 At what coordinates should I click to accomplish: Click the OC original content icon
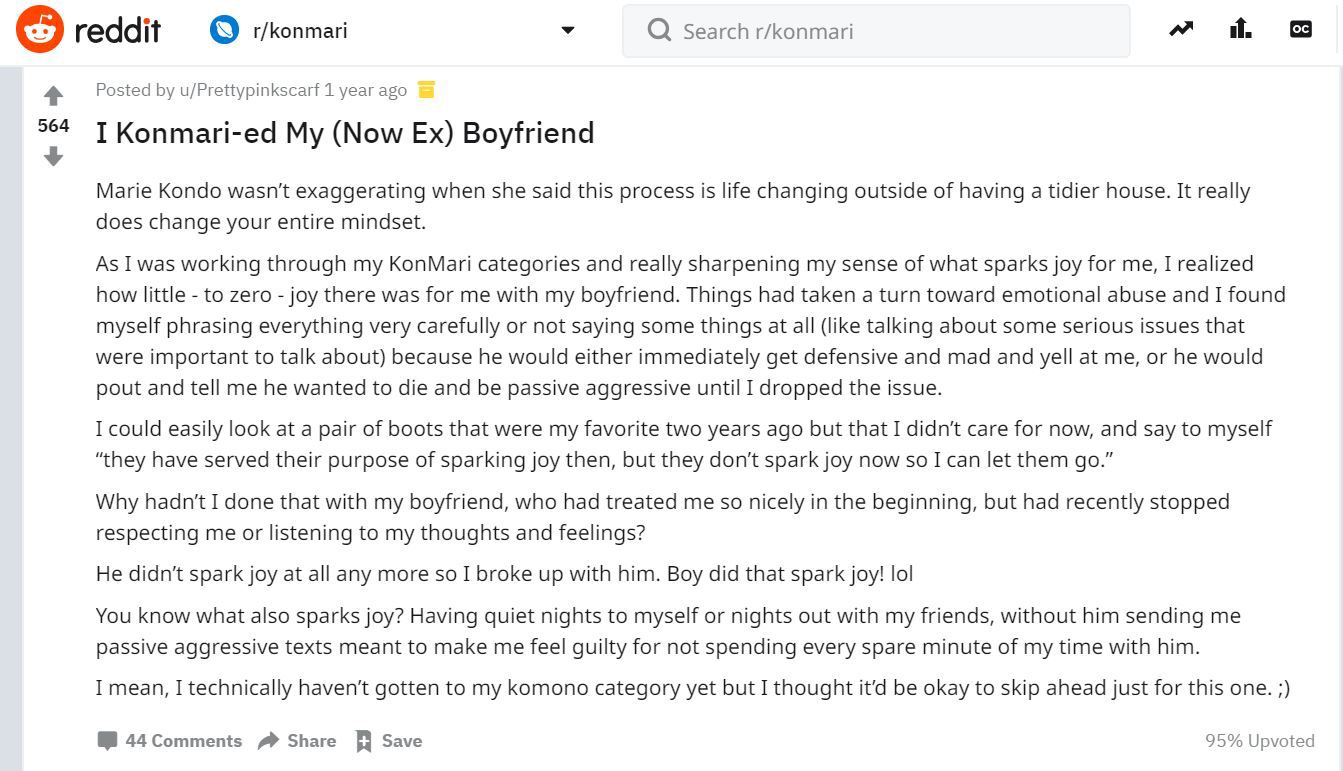click(1300, 30)
